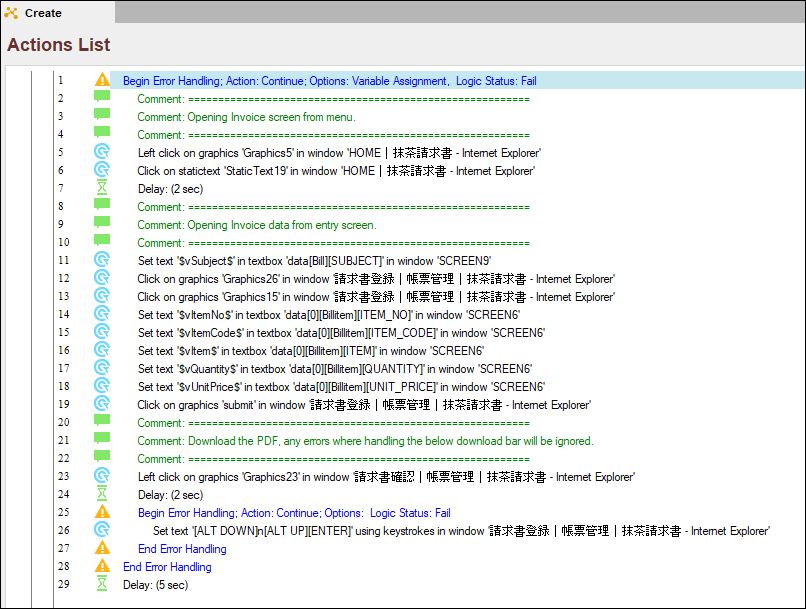Select Click on graphics 'submit' action
Viewport: 806px width, 609px height.
click(x=364, y=405)
